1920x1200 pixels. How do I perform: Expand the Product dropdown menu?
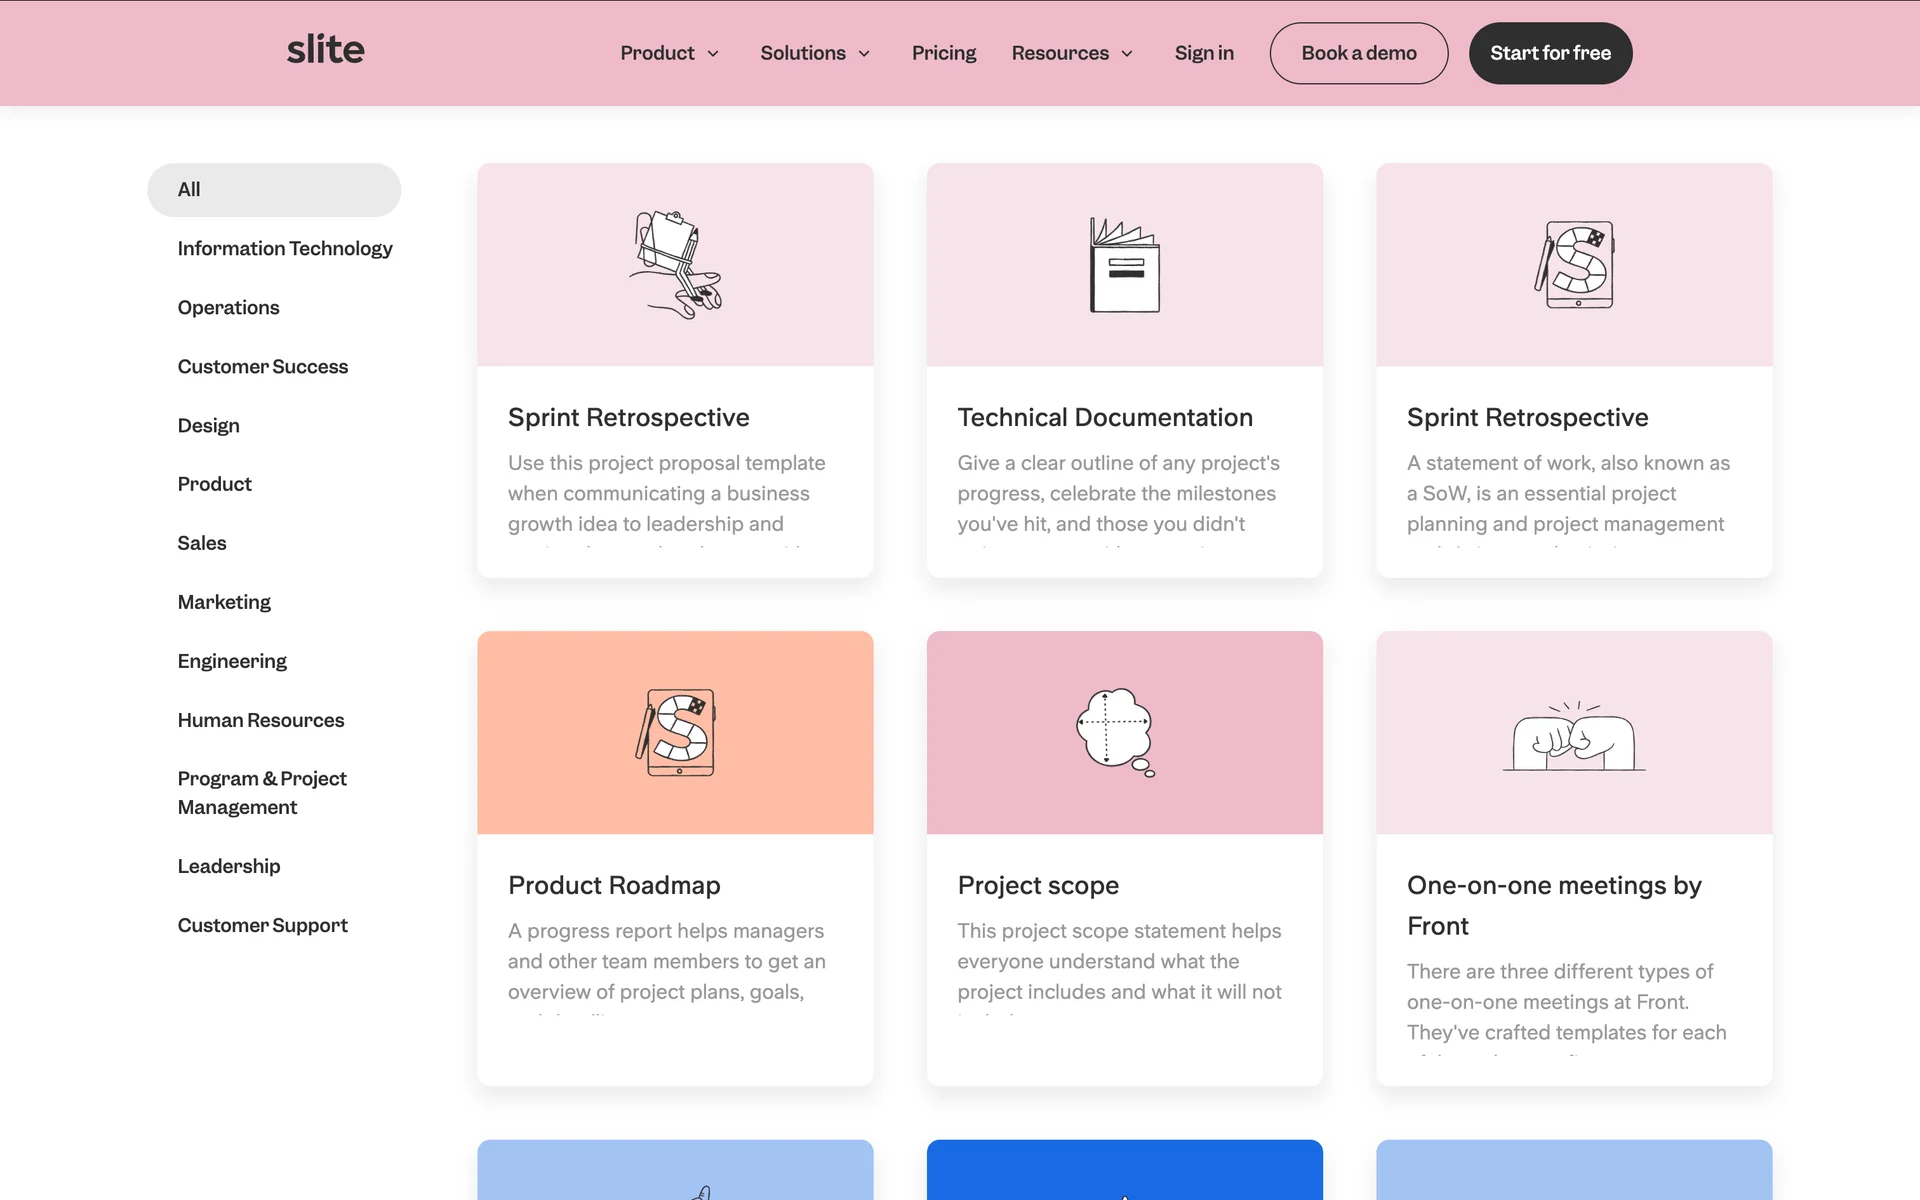click(x=669, y=53)
